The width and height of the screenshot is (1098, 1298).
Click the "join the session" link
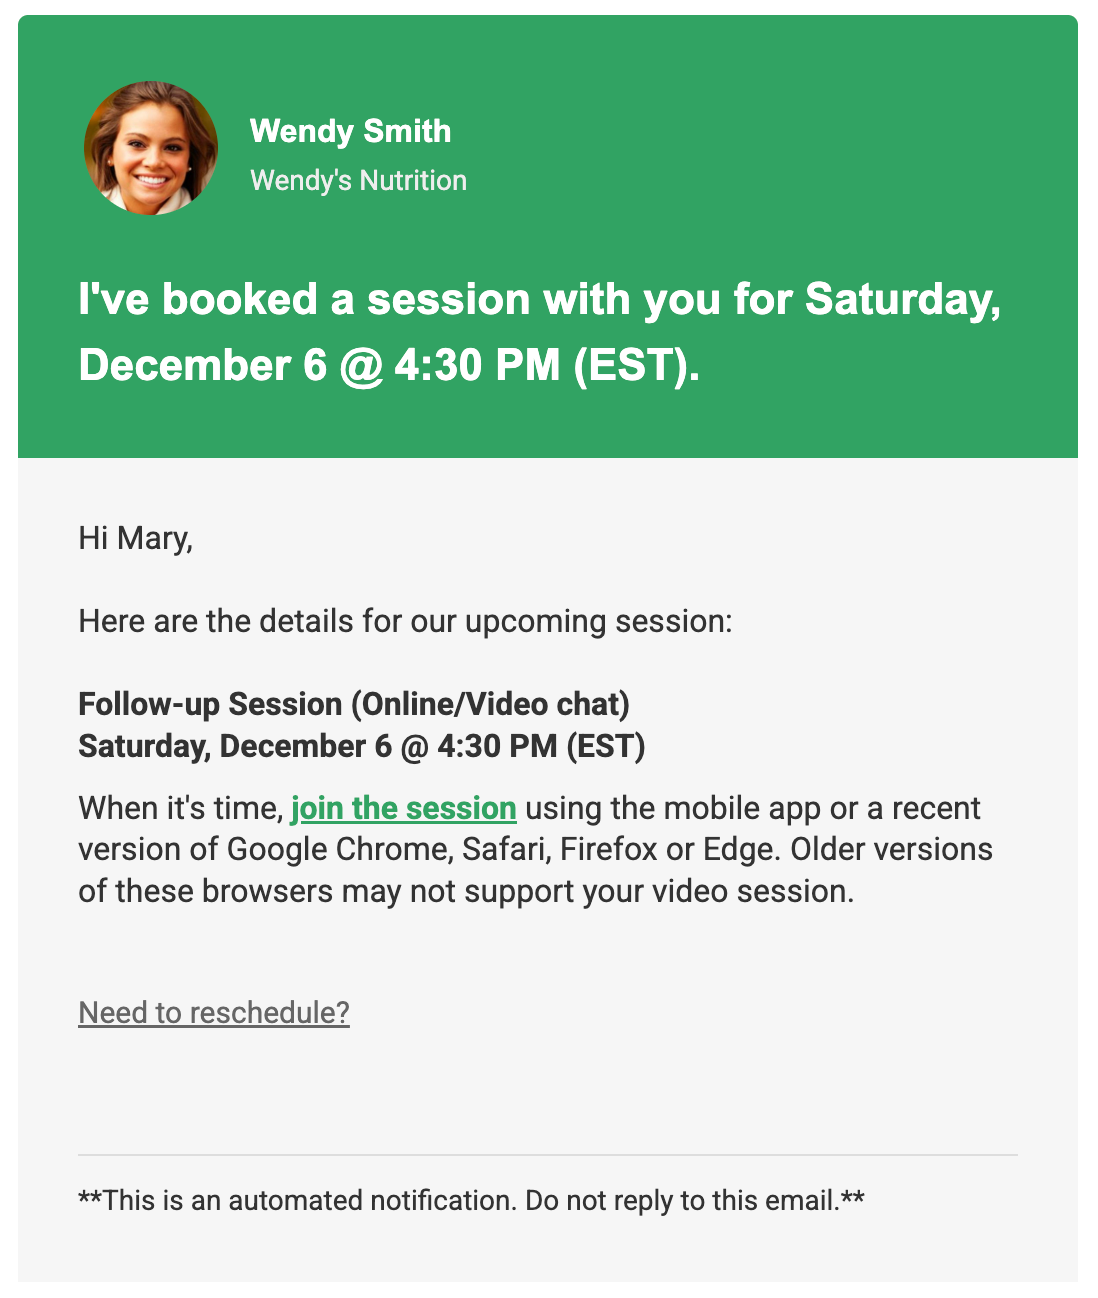403,808
